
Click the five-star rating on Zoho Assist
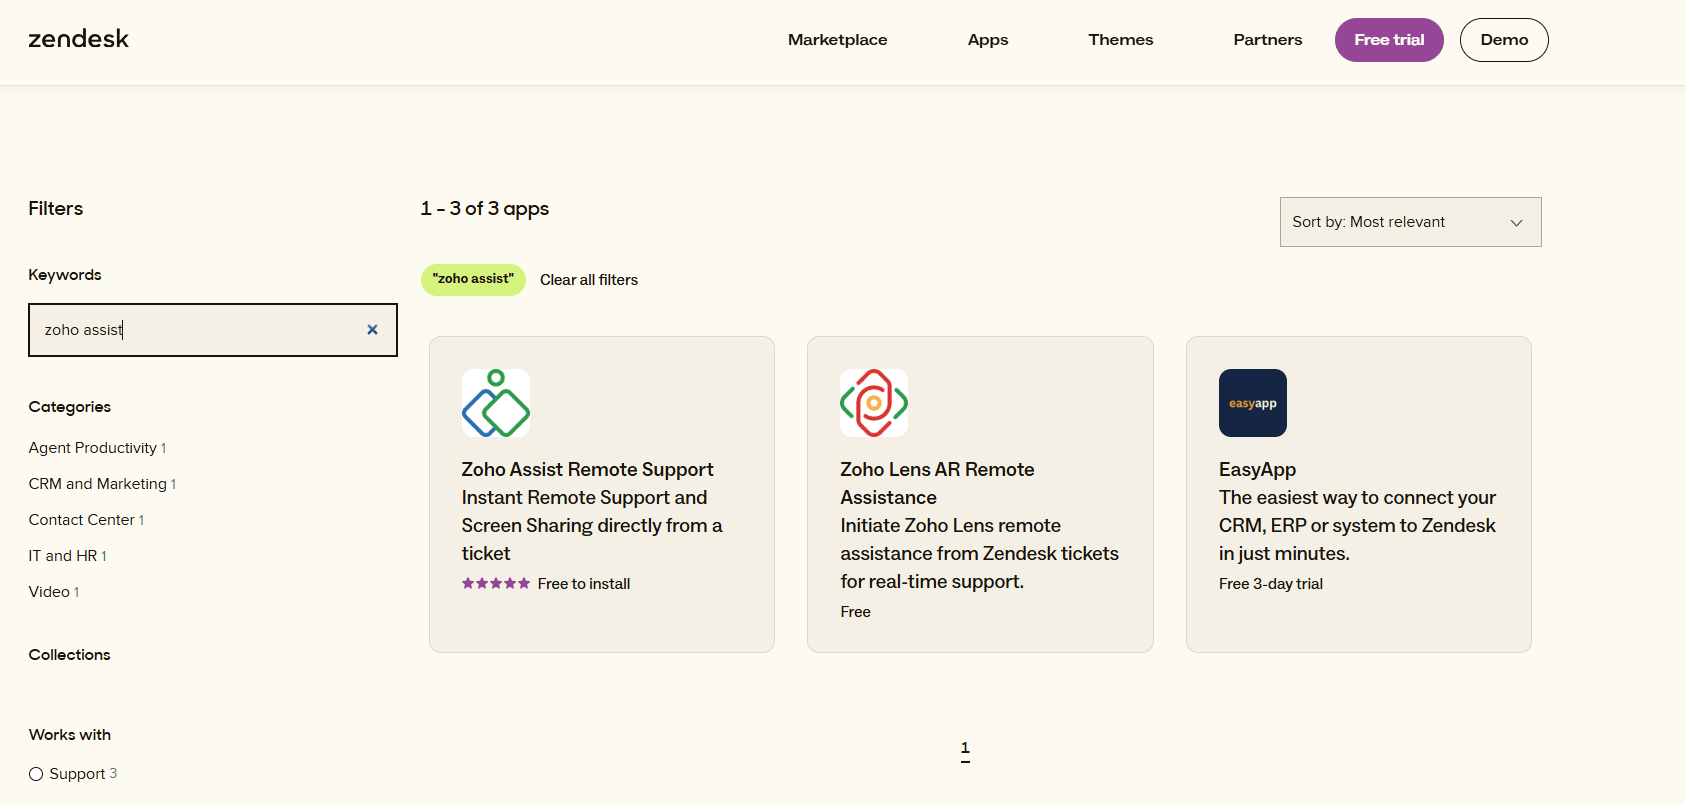tap(495, 584)
